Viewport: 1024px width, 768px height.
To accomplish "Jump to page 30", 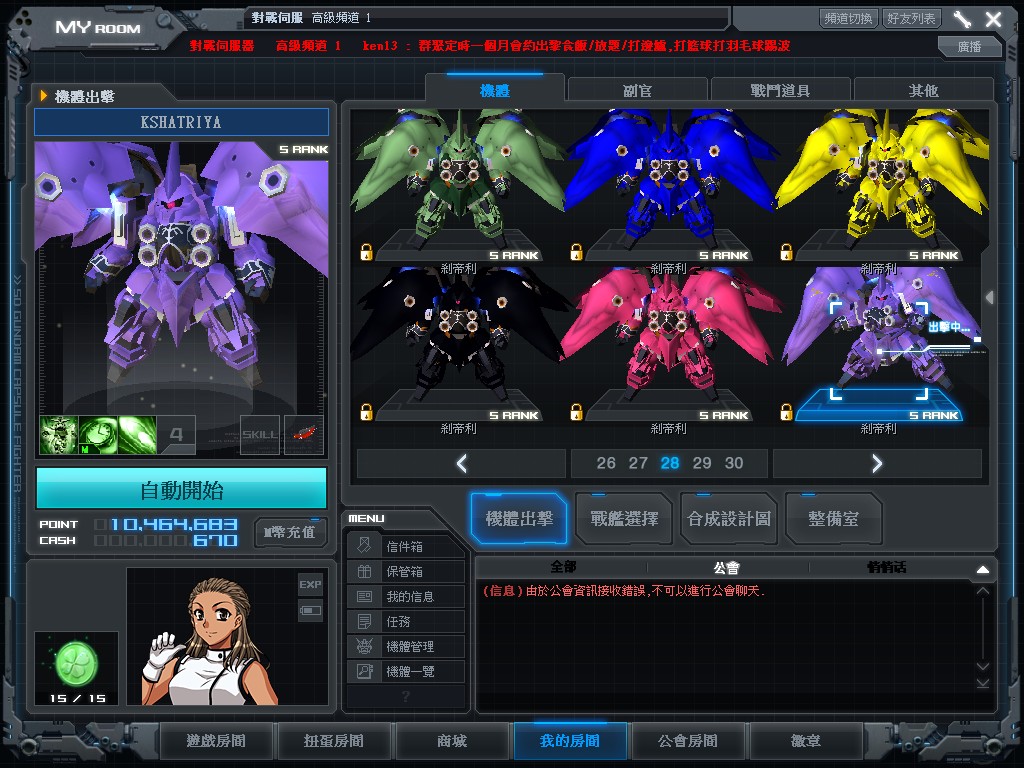I will [x=734, y=463].
